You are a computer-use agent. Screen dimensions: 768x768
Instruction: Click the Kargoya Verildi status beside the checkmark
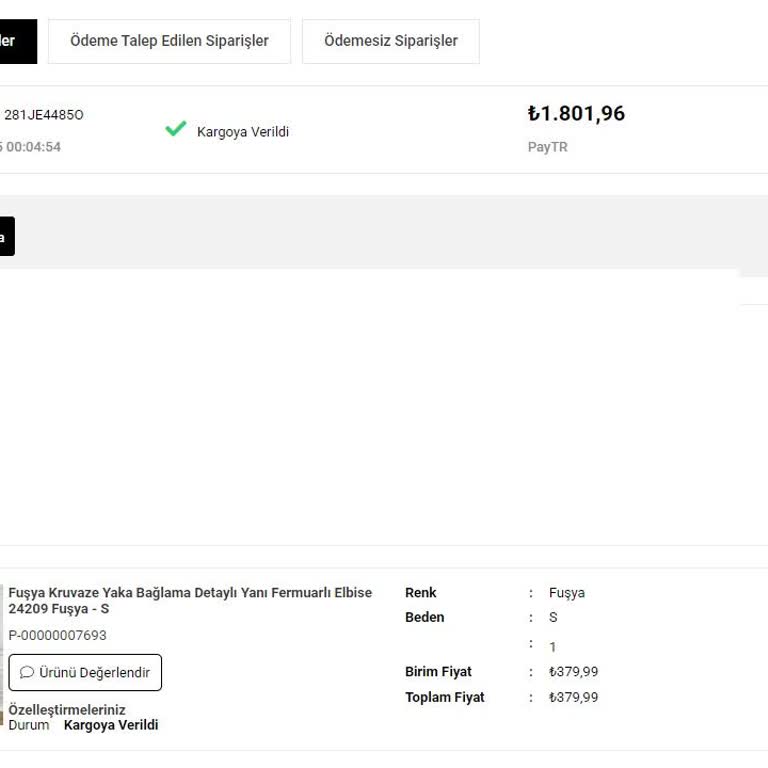pyautogui.click(x=243, y=132)
